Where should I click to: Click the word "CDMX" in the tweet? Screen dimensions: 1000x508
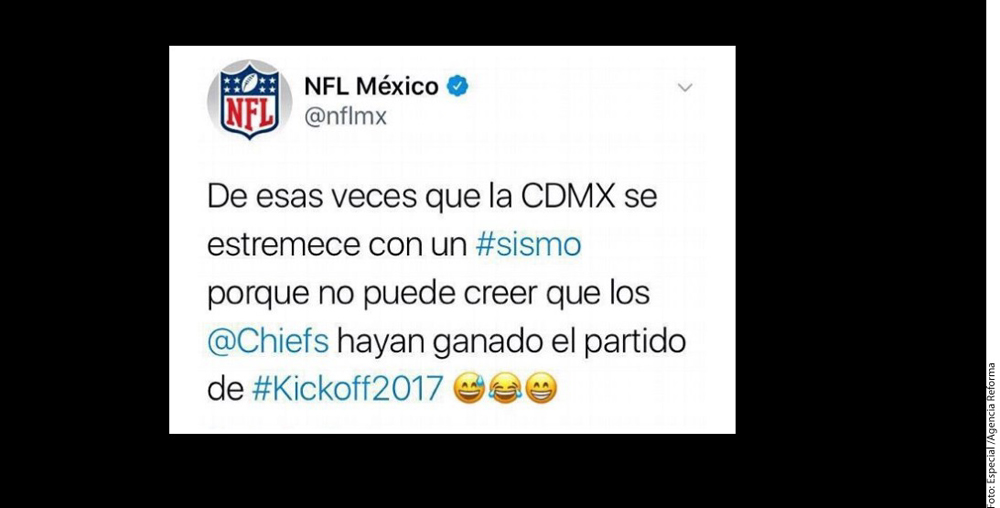568,197
